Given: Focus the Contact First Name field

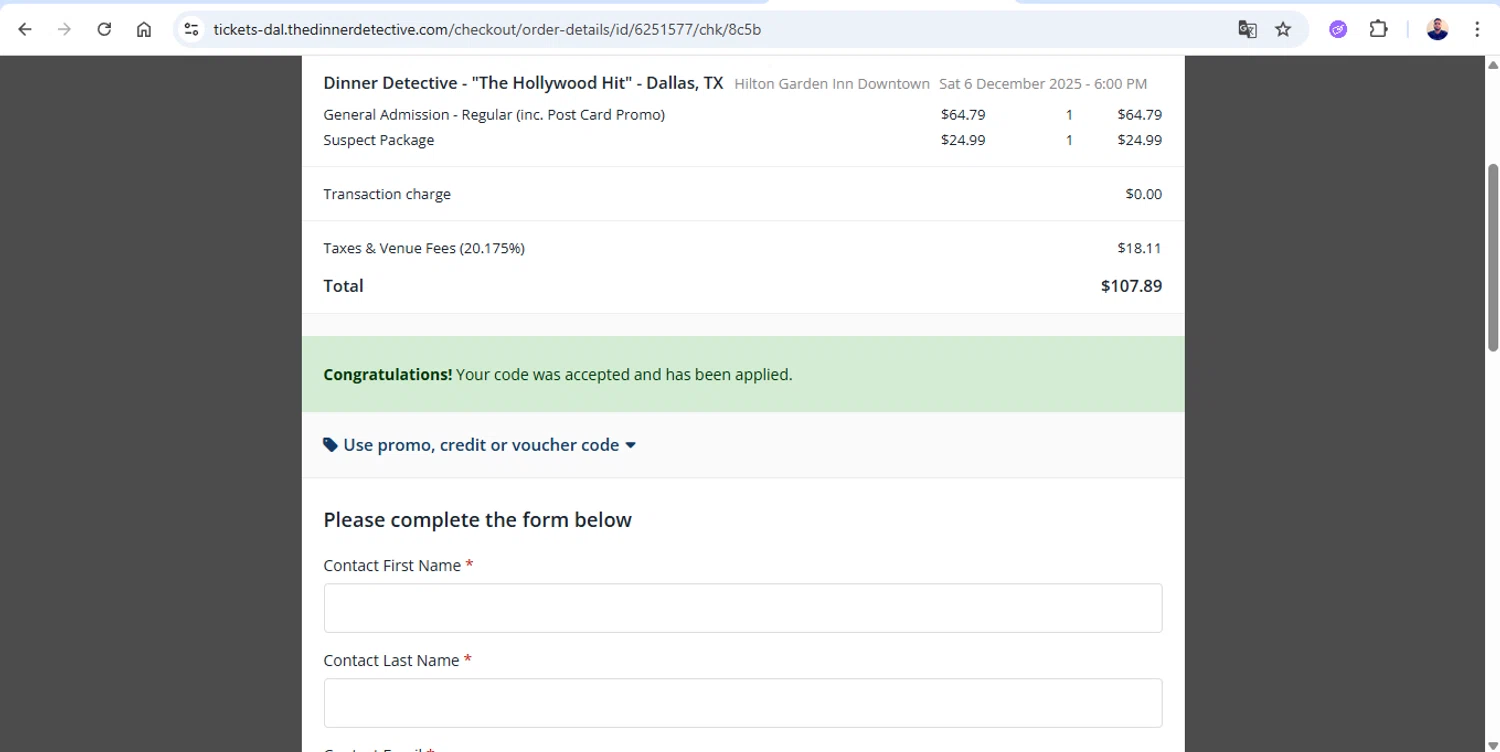Looking at the screenshot, I should [x=743, y=608].
